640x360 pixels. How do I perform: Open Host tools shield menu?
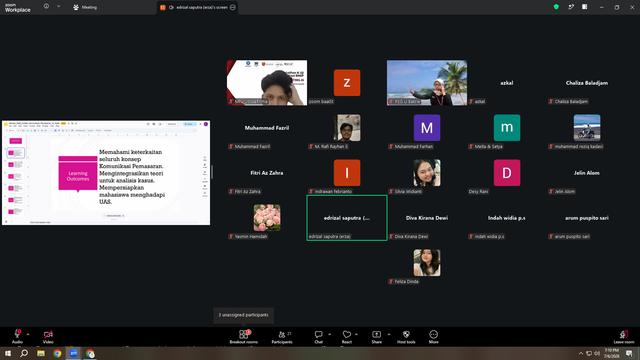[x=406, y=336]
